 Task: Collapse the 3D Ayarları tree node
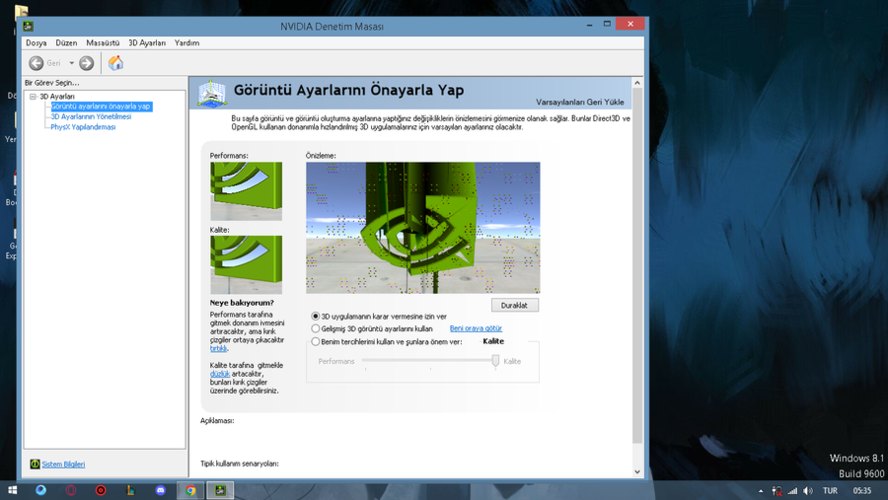pos(33,96)
